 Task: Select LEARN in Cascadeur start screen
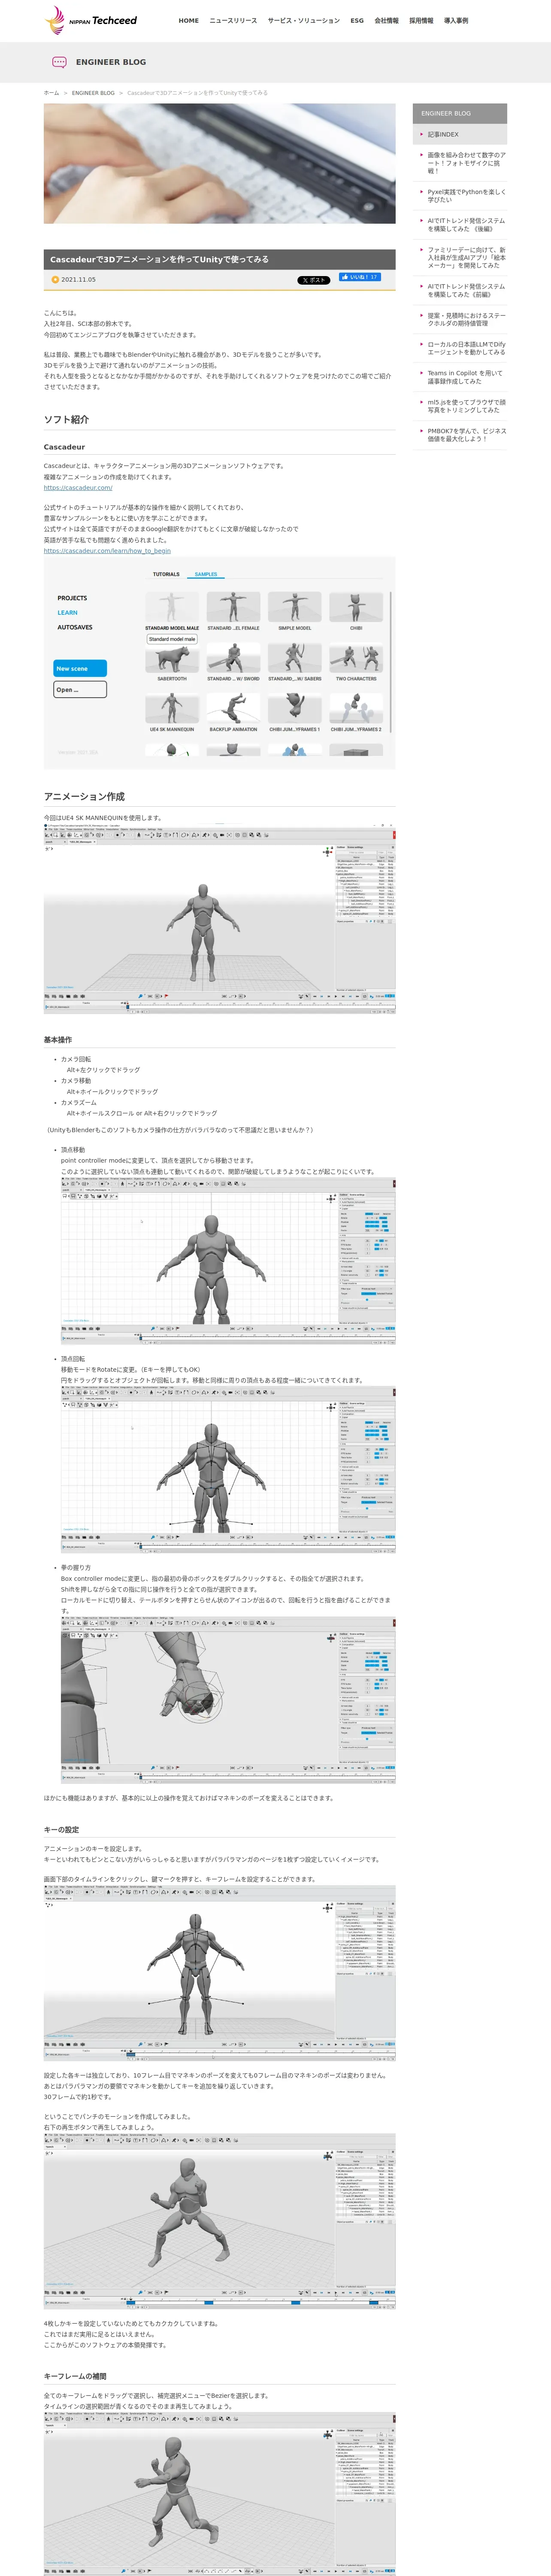67,613
